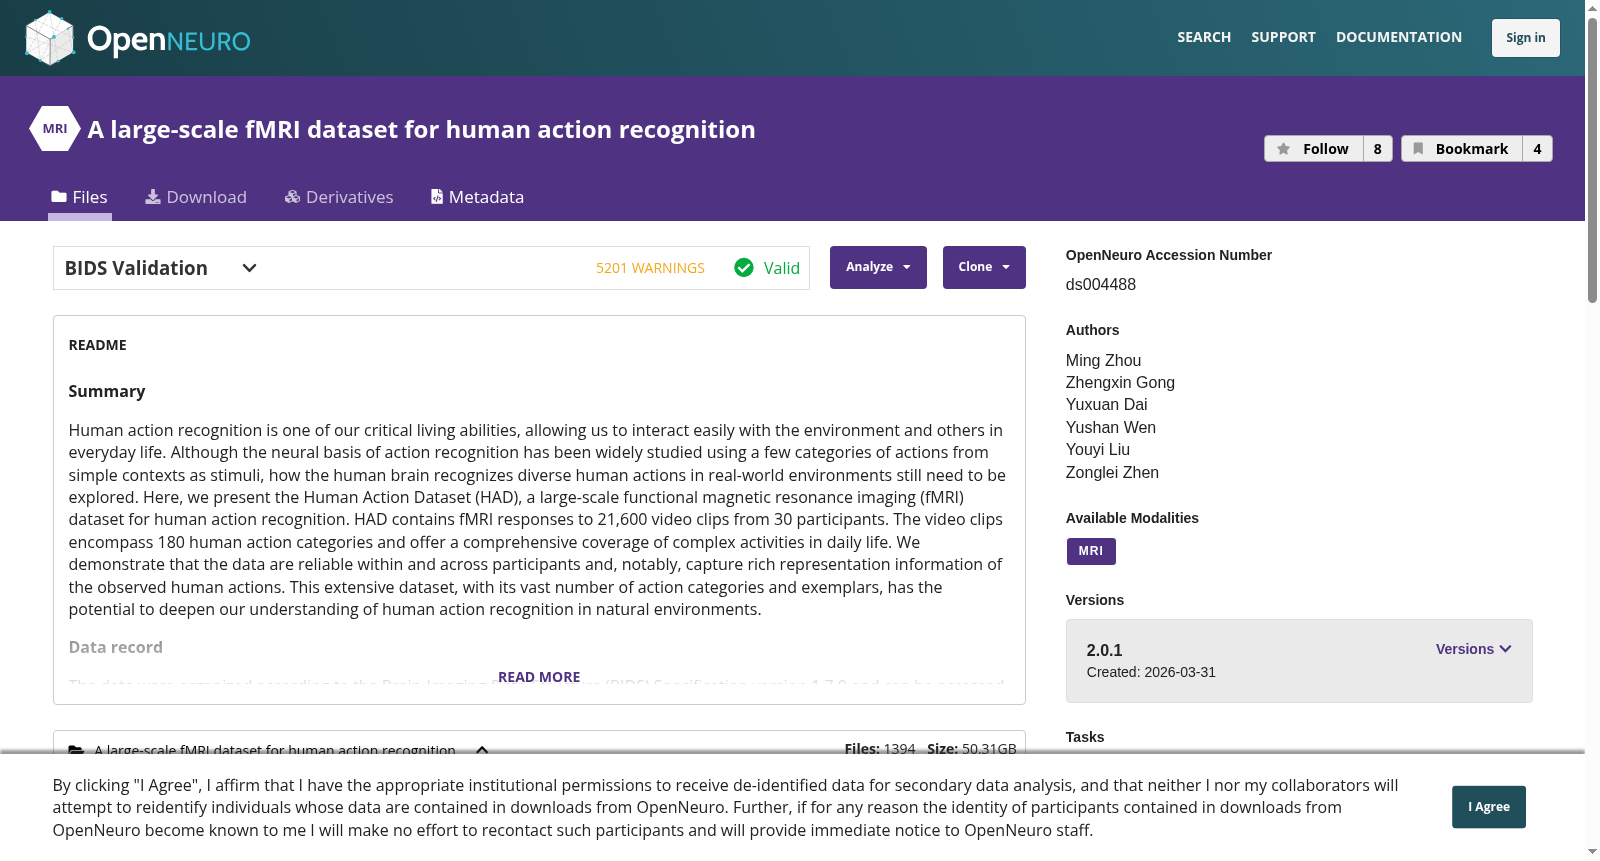This screenshot has width=1600, height=861.
Task: Click the OpenNeuro cube logo icon
Action: point(50,38)
